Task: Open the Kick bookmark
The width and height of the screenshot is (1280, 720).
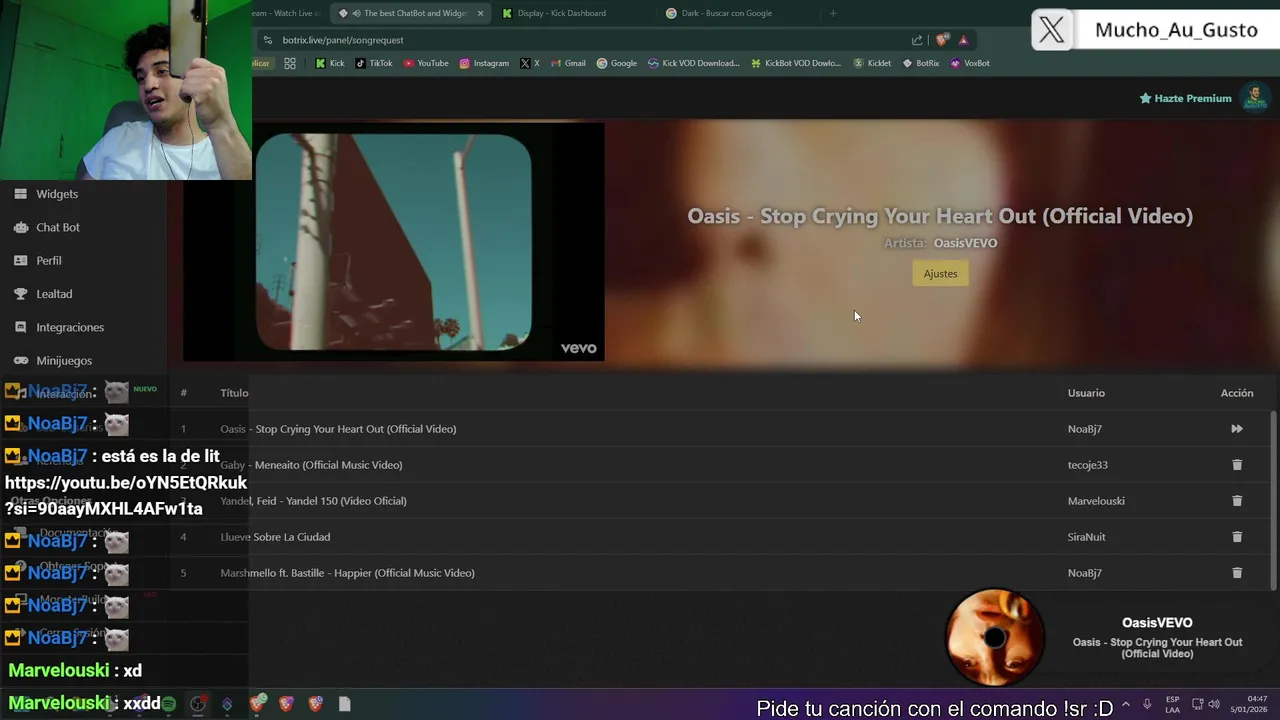Action: point(330,63)
